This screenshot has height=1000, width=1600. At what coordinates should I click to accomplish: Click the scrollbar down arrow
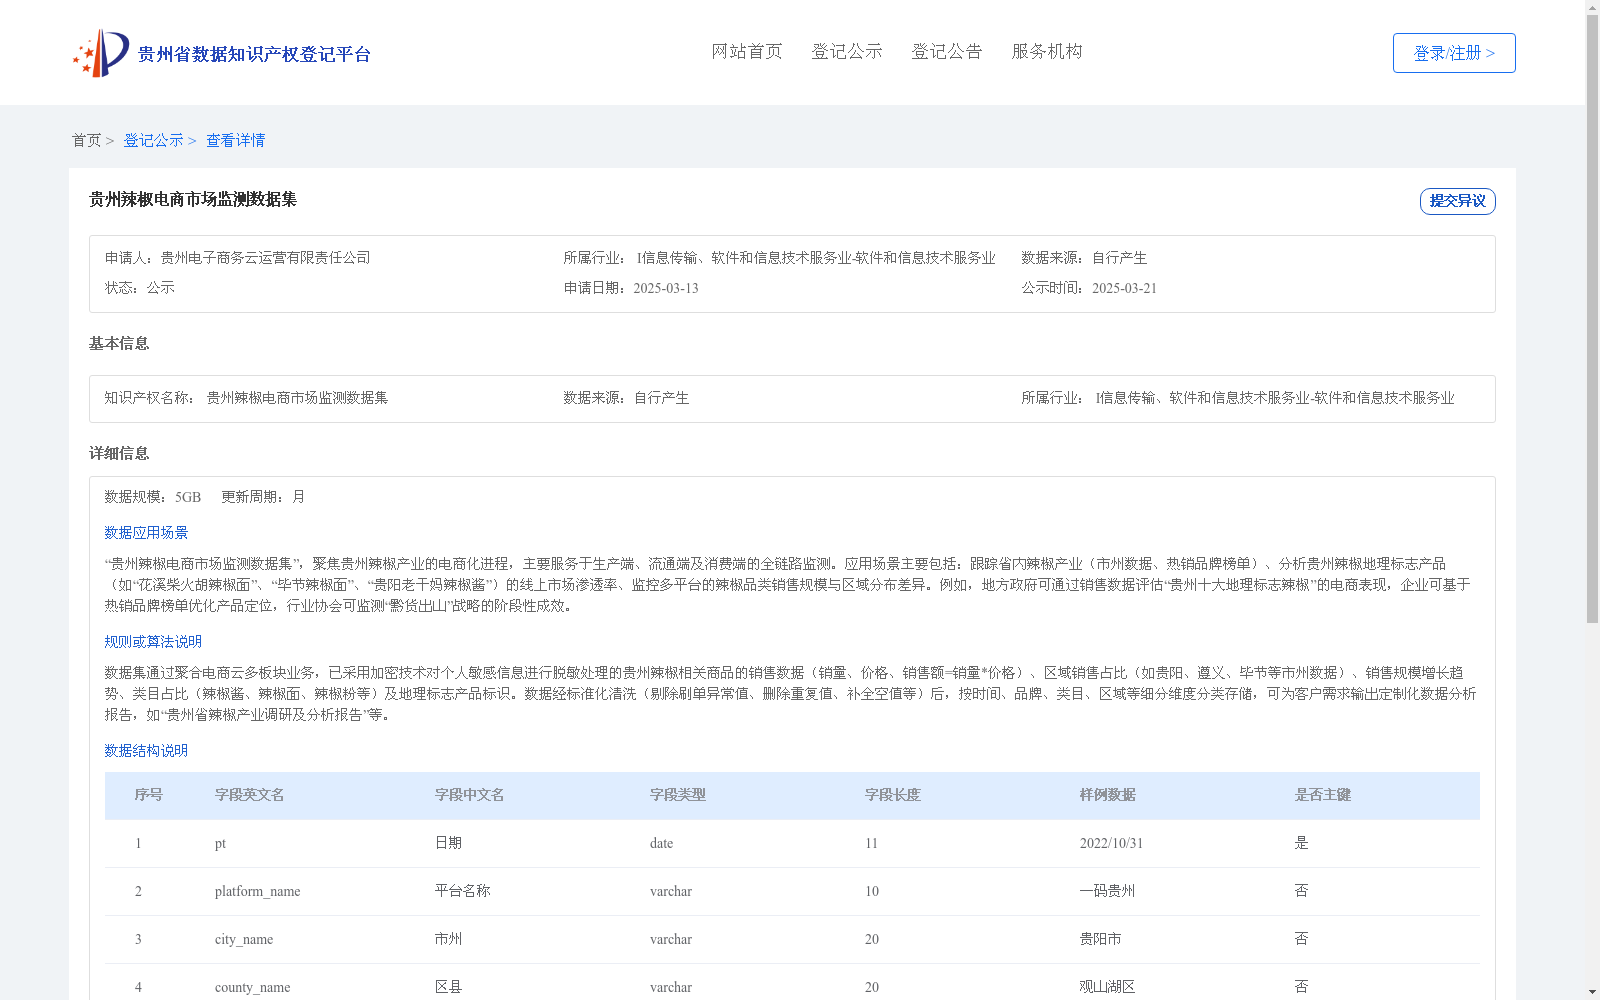1592,991
